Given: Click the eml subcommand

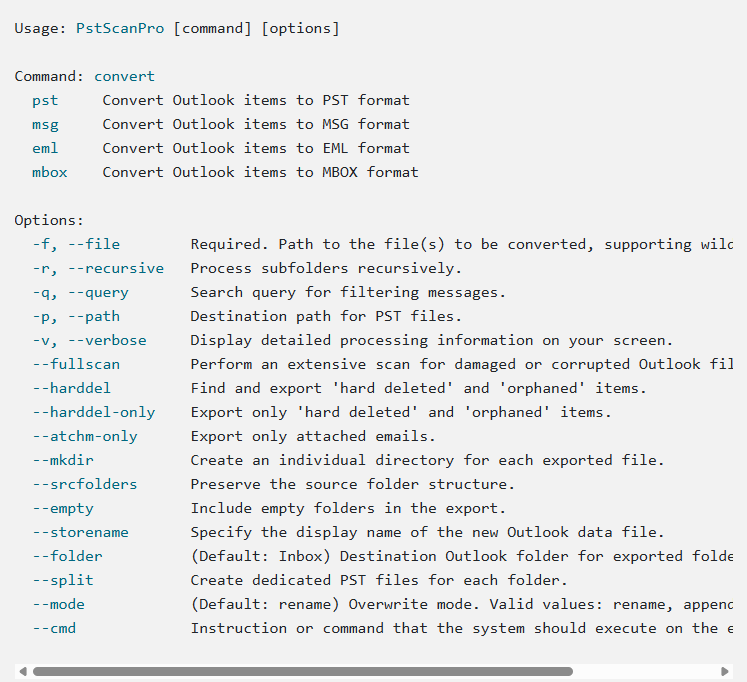Looking at the screenshot, I should 45,148.
